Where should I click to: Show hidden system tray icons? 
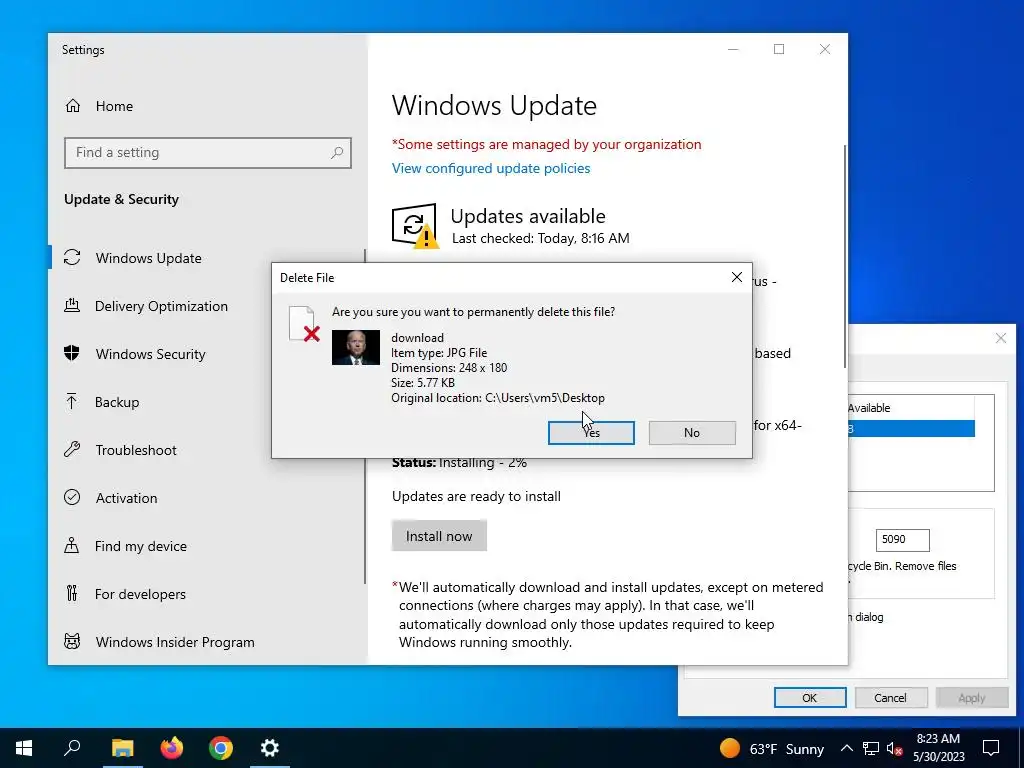[846, 748]
